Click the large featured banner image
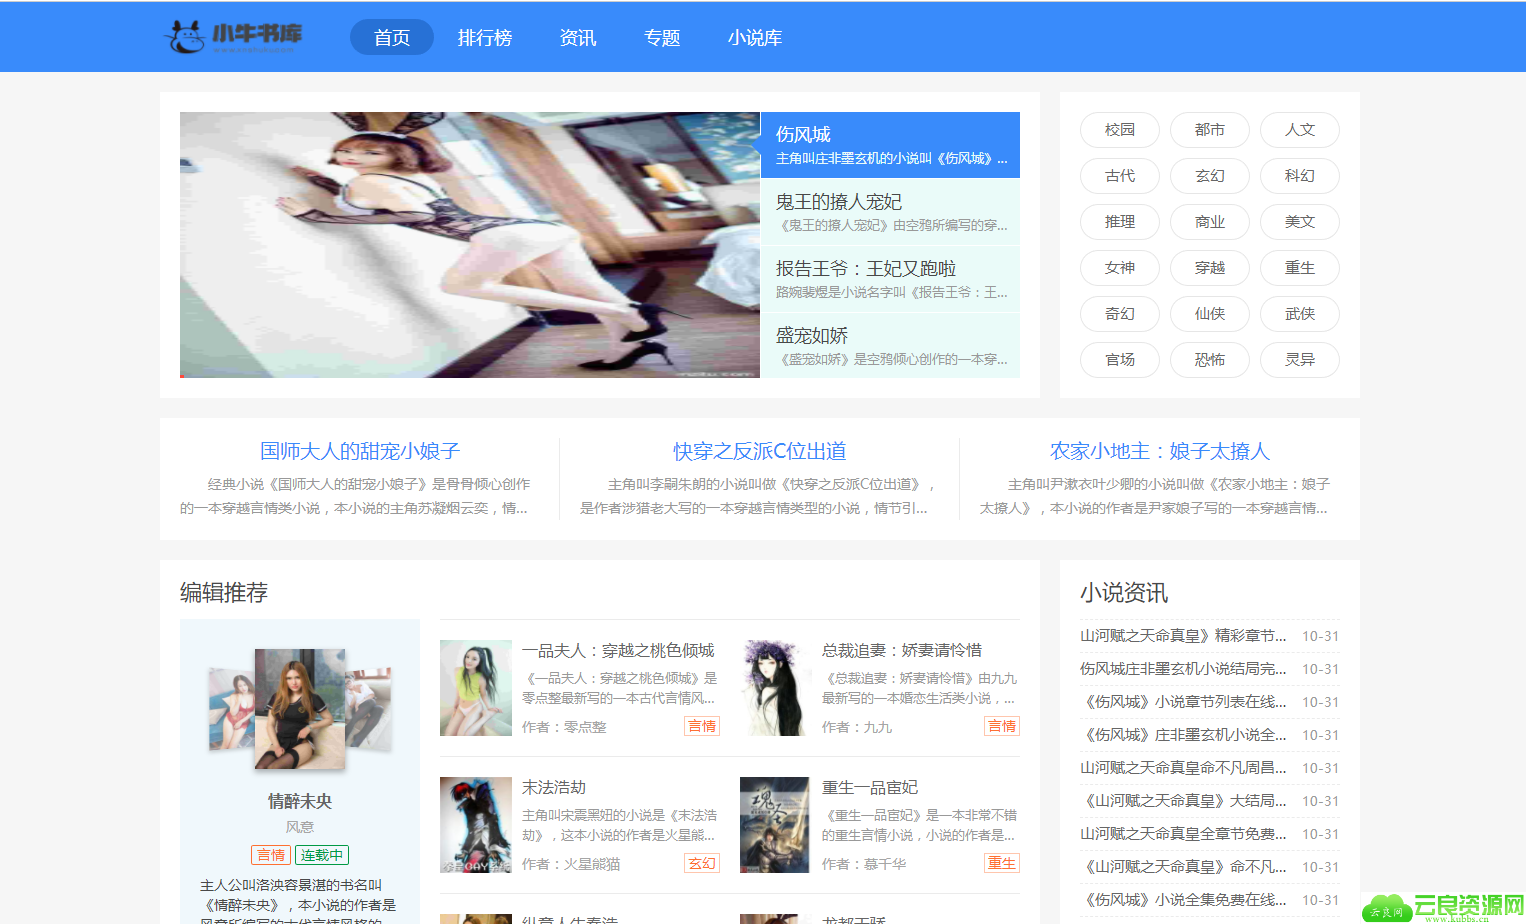The image size is (1526, 924). (x=470, y=245)
